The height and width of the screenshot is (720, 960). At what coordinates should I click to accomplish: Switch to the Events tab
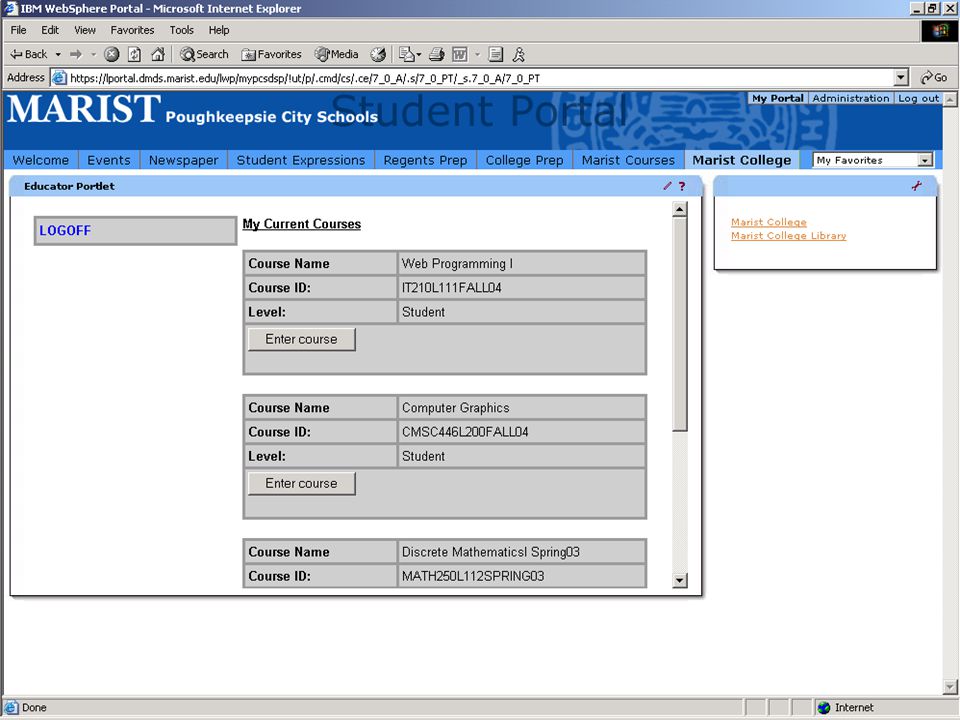108,160
